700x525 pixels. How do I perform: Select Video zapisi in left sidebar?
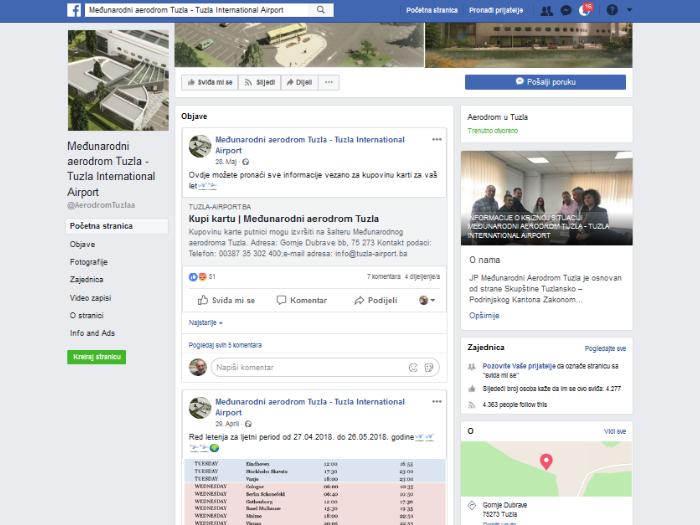point(90,298)
